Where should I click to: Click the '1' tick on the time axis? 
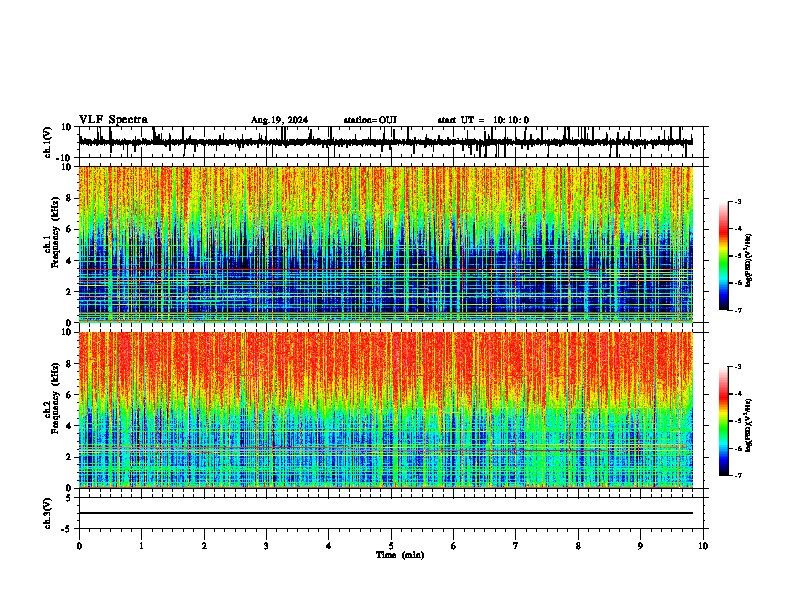[x=141, y=546]
